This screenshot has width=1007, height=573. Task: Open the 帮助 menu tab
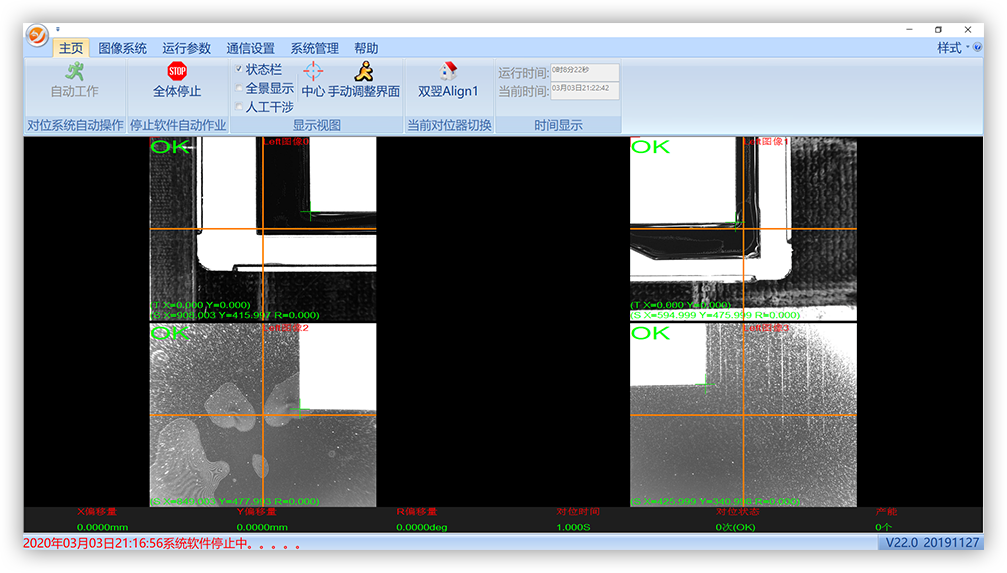coord(366,48)
